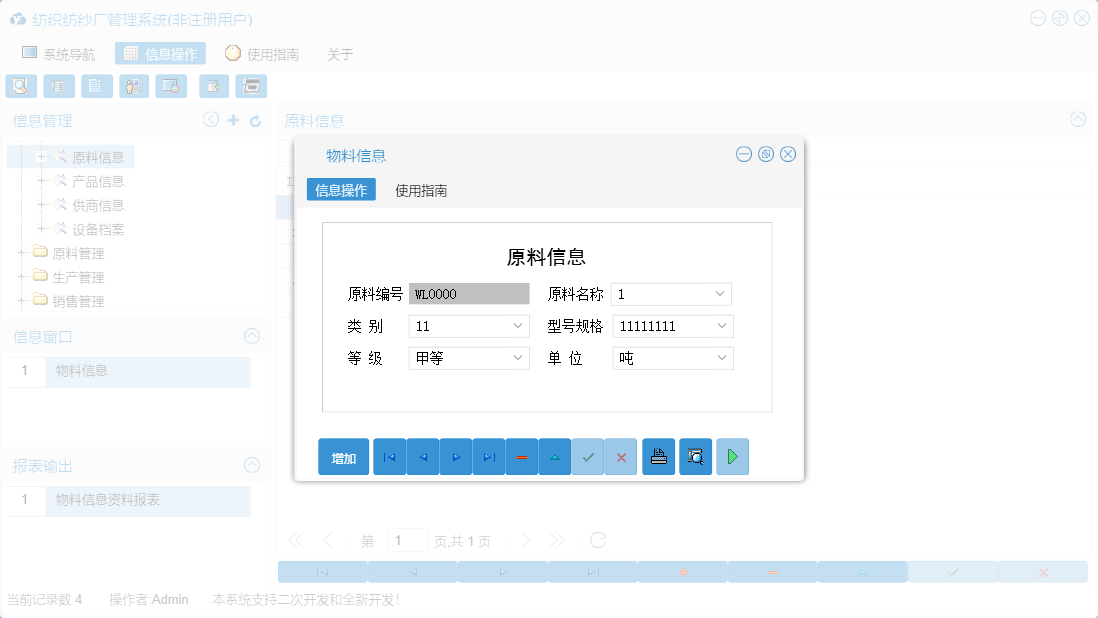
Task: Open print preview icon beside the printer
Action: coord(695,456)
